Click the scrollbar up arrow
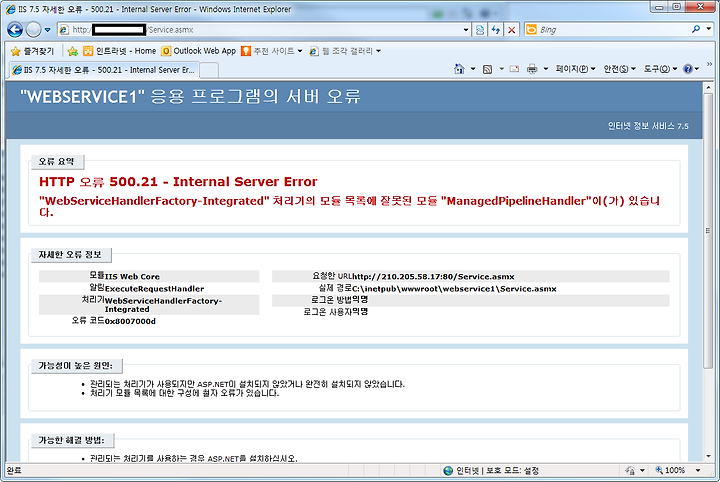The width and height of the screenshot is (720, 482). pyautogui.click(x=709, y=87)
